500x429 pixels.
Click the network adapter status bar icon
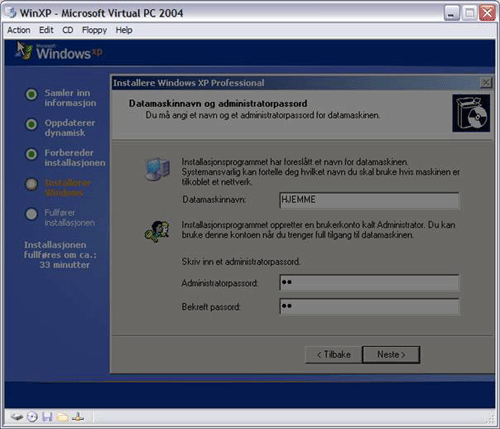click(x=78, y=417)
